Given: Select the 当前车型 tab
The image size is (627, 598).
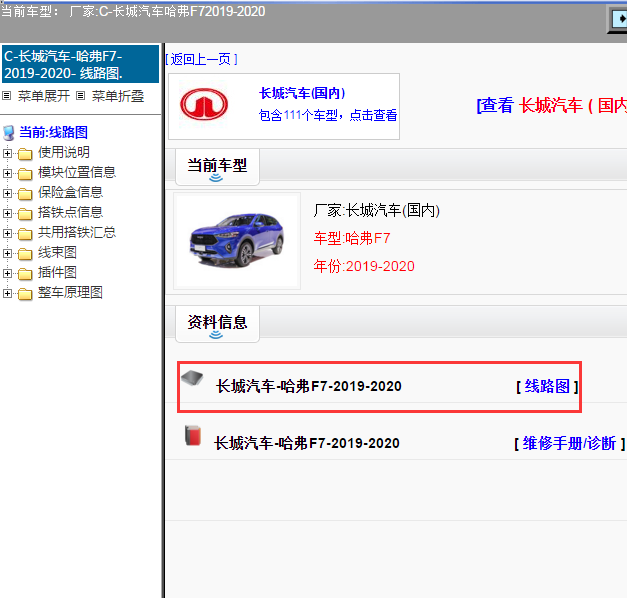Looking at the screenshot, I should (x=217, y=167).
